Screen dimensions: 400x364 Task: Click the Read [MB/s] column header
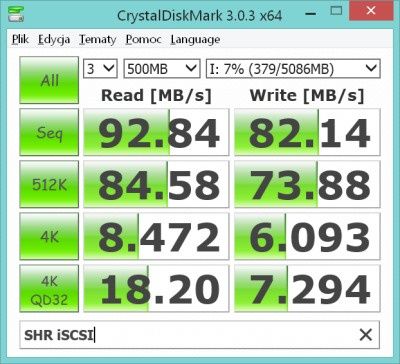[156, 95]
